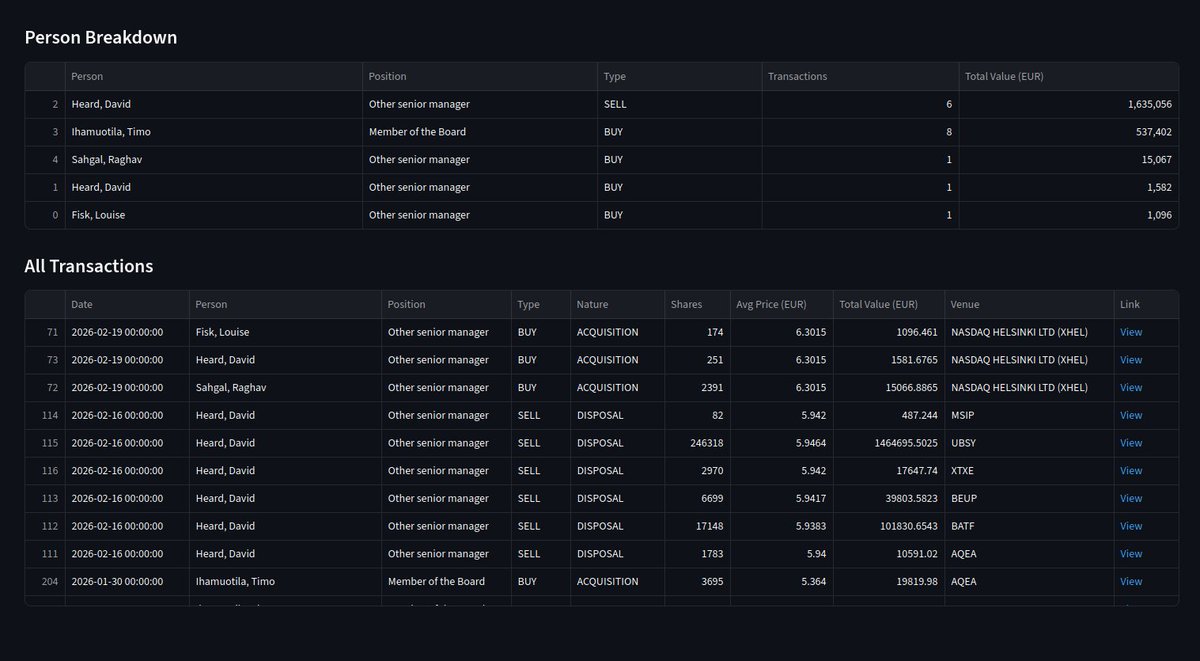
Task: Select the 5.364 average price cell
Action: click(x=781, y=582)
